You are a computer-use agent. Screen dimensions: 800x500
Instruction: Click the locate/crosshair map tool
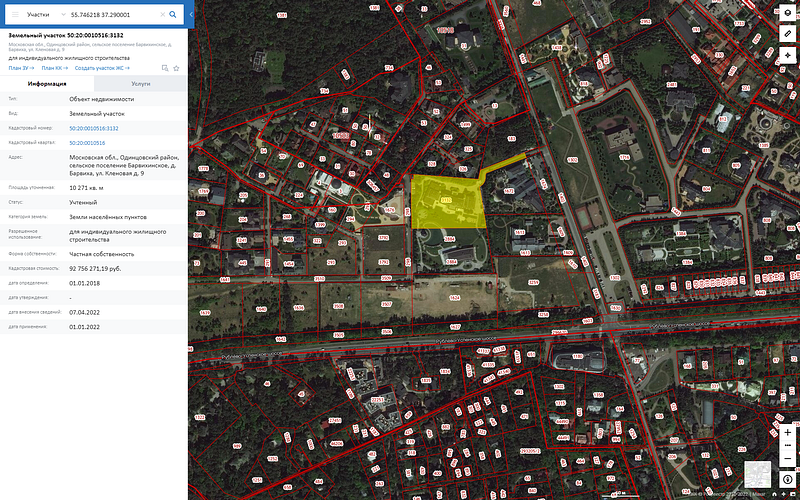coord(787,54)
